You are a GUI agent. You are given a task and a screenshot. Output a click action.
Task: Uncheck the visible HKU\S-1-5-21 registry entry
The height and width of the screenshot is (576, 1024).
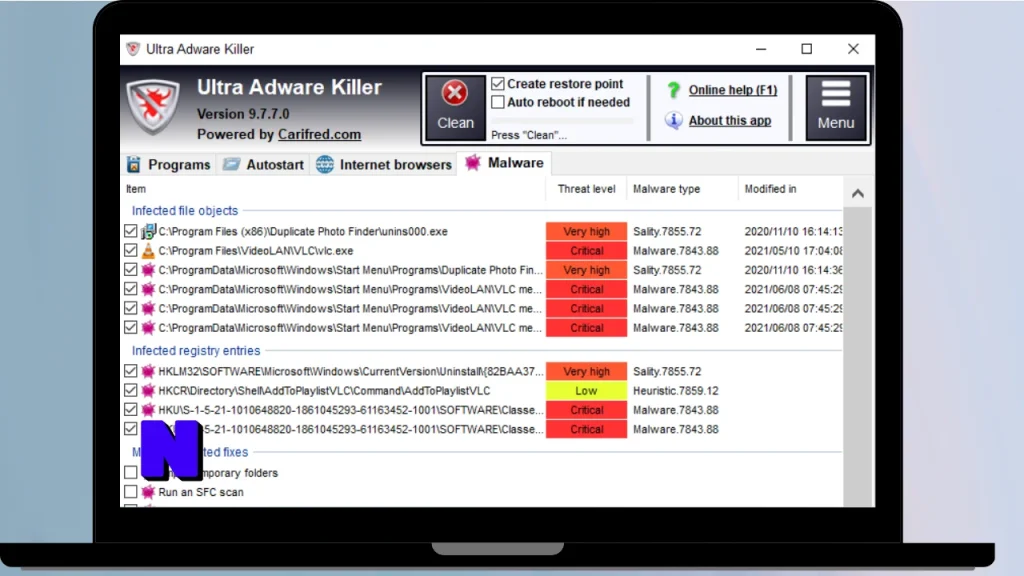coord(131,410)
